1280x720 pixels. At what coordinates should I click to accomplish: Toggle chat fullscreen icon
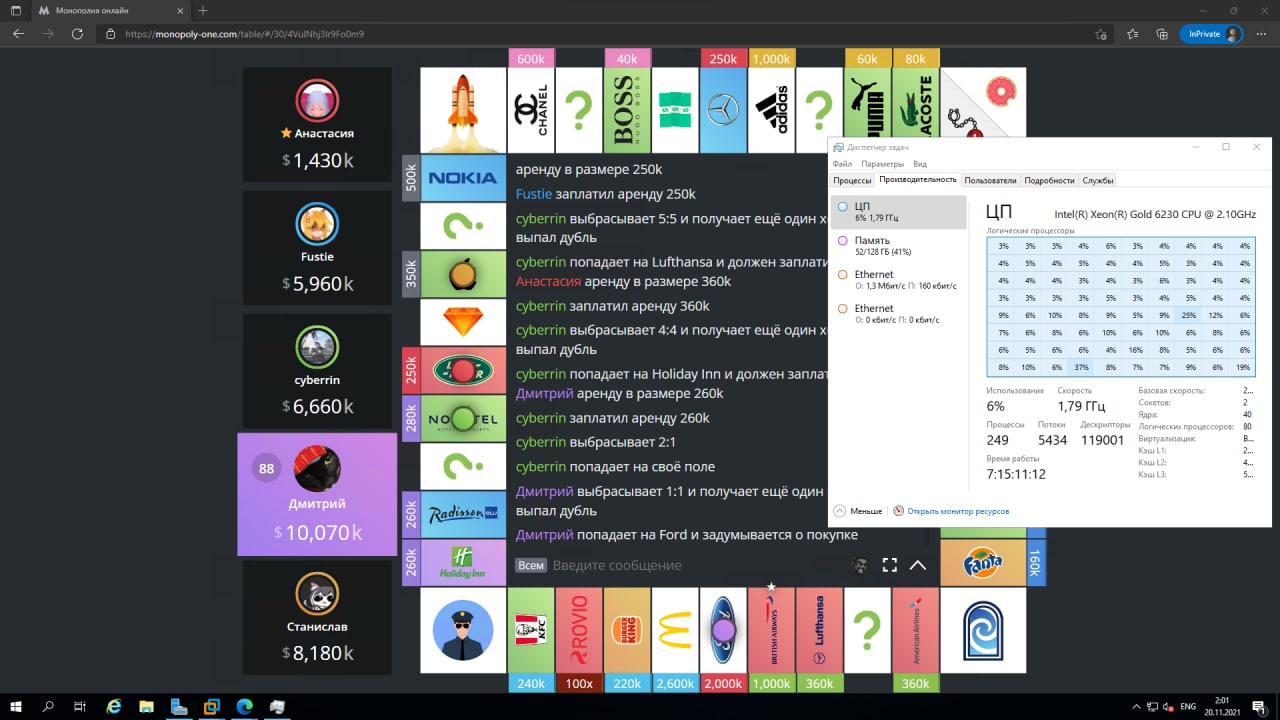click(x=889, y=565)
